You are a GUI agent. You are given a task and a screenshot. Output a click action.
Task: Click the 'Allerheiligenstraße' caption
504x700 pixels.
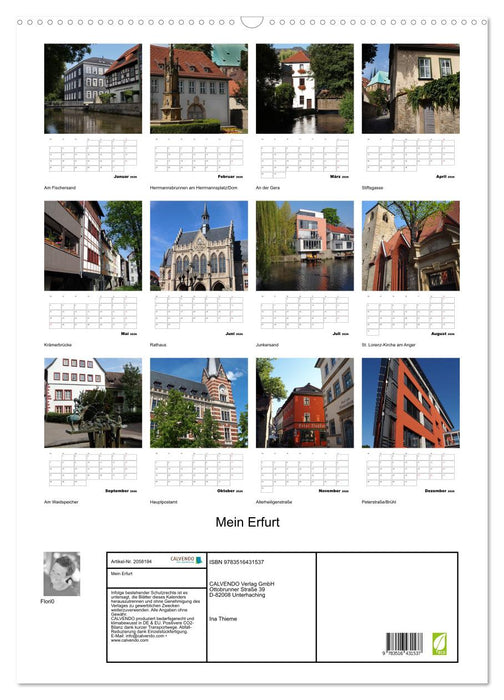pyautogui.click(x=274, y=502)
